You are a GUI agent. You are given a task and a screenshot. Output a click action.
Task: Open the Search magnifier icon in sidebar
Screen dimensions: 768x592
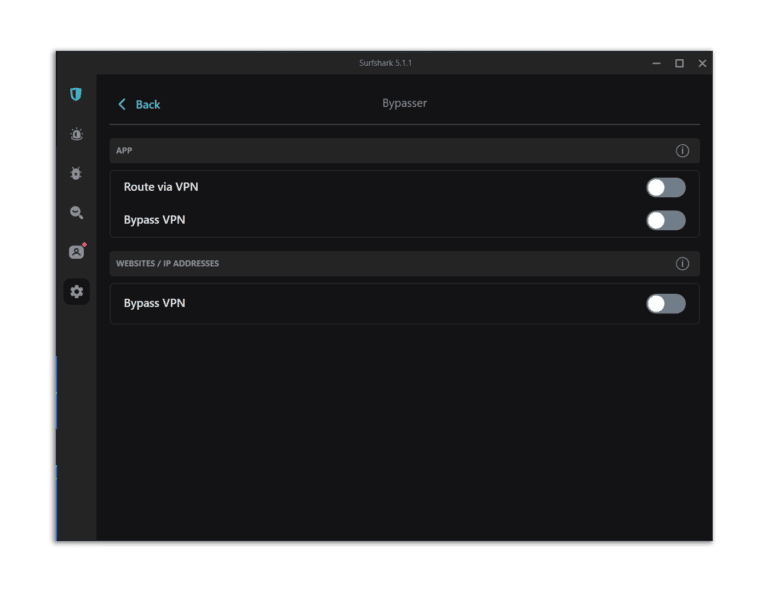tap(76, 212)
